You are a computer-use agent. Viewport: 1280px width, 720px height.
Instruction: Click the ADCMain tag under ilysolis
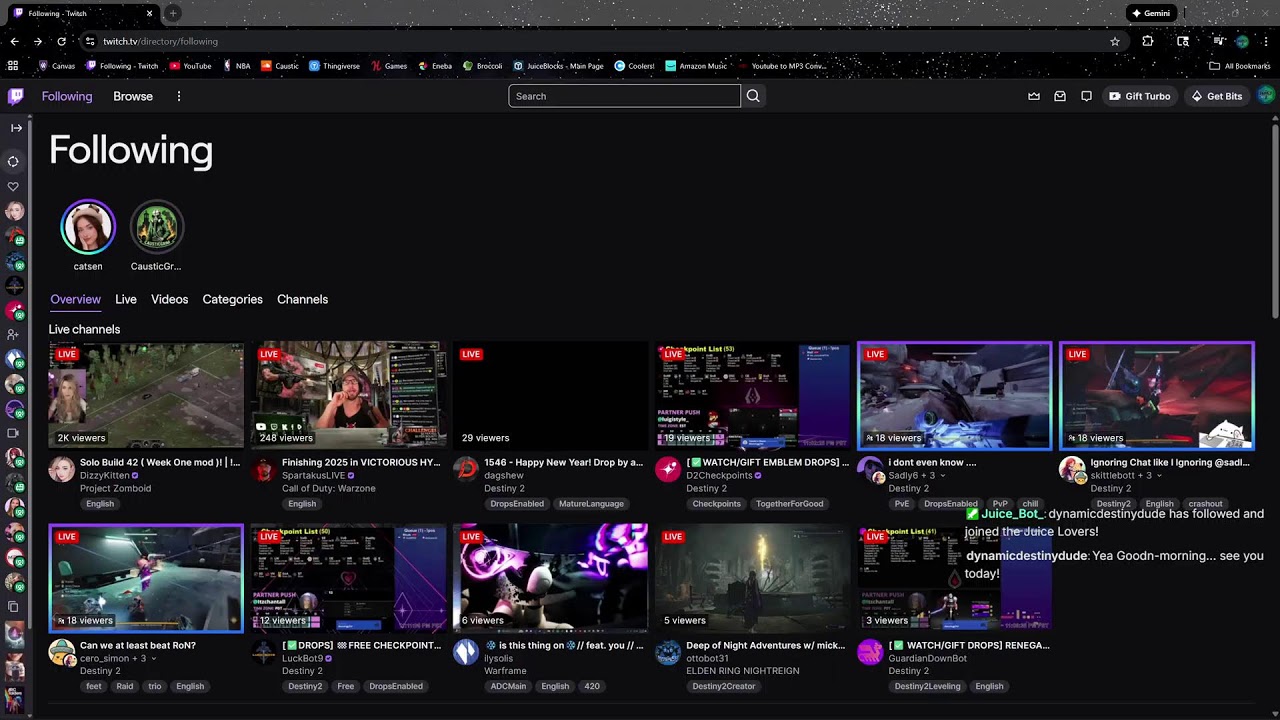(508, 686)
